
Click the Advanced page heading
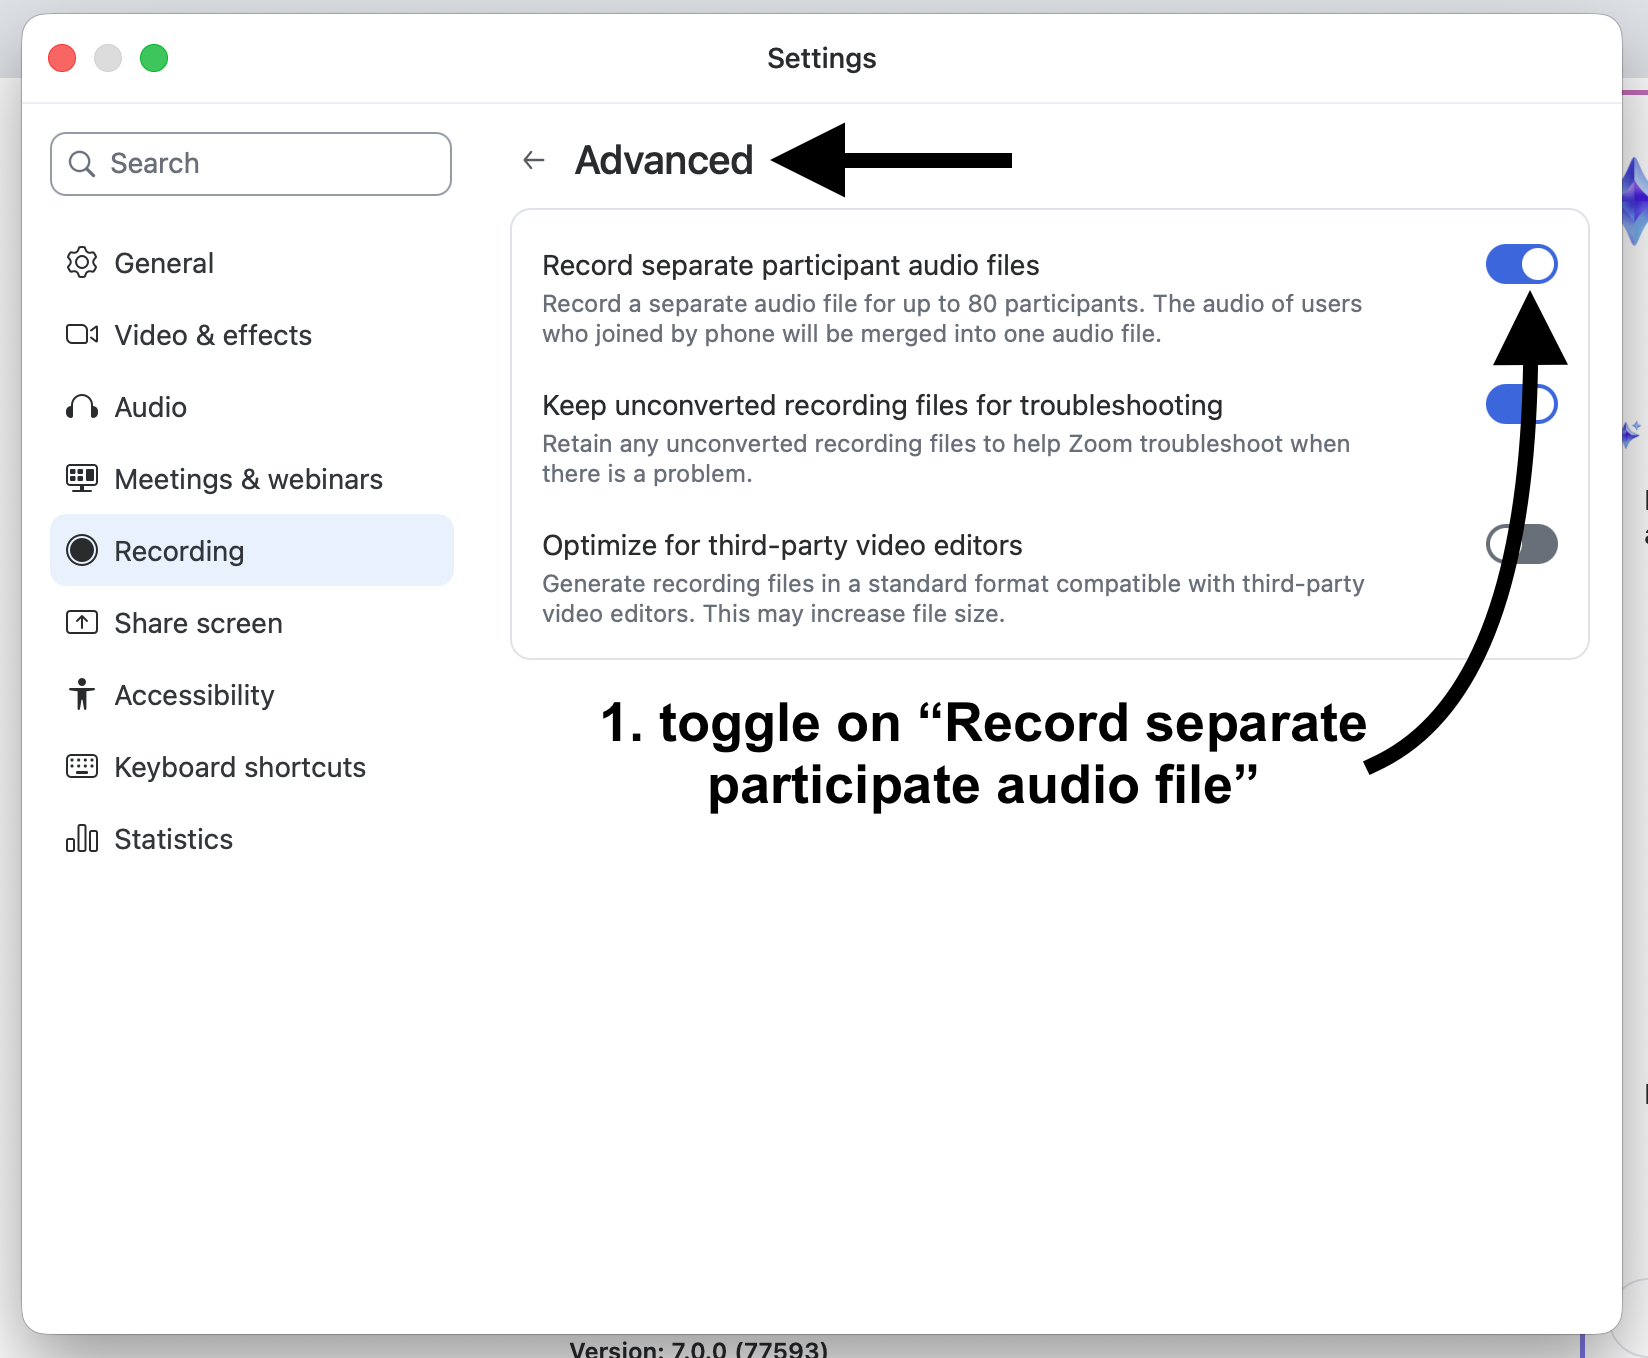point(664,160)
